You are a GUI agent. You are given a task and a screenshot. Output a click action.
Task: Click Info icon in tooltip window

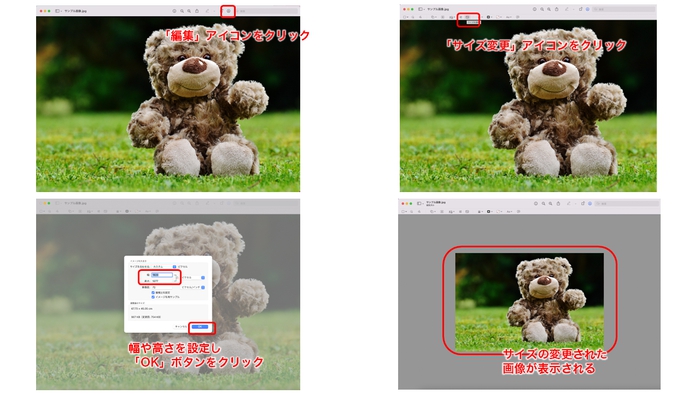(535, 9)
